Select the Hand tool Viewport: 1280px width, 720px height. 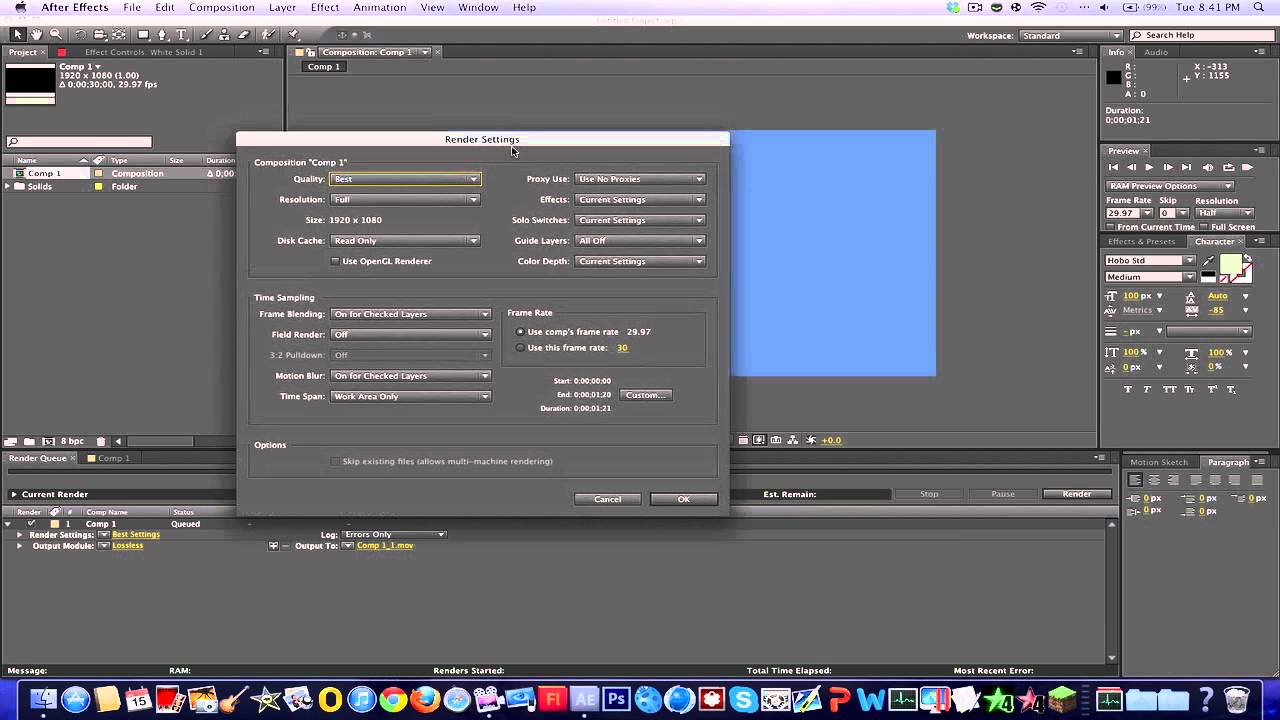point(37,35)
